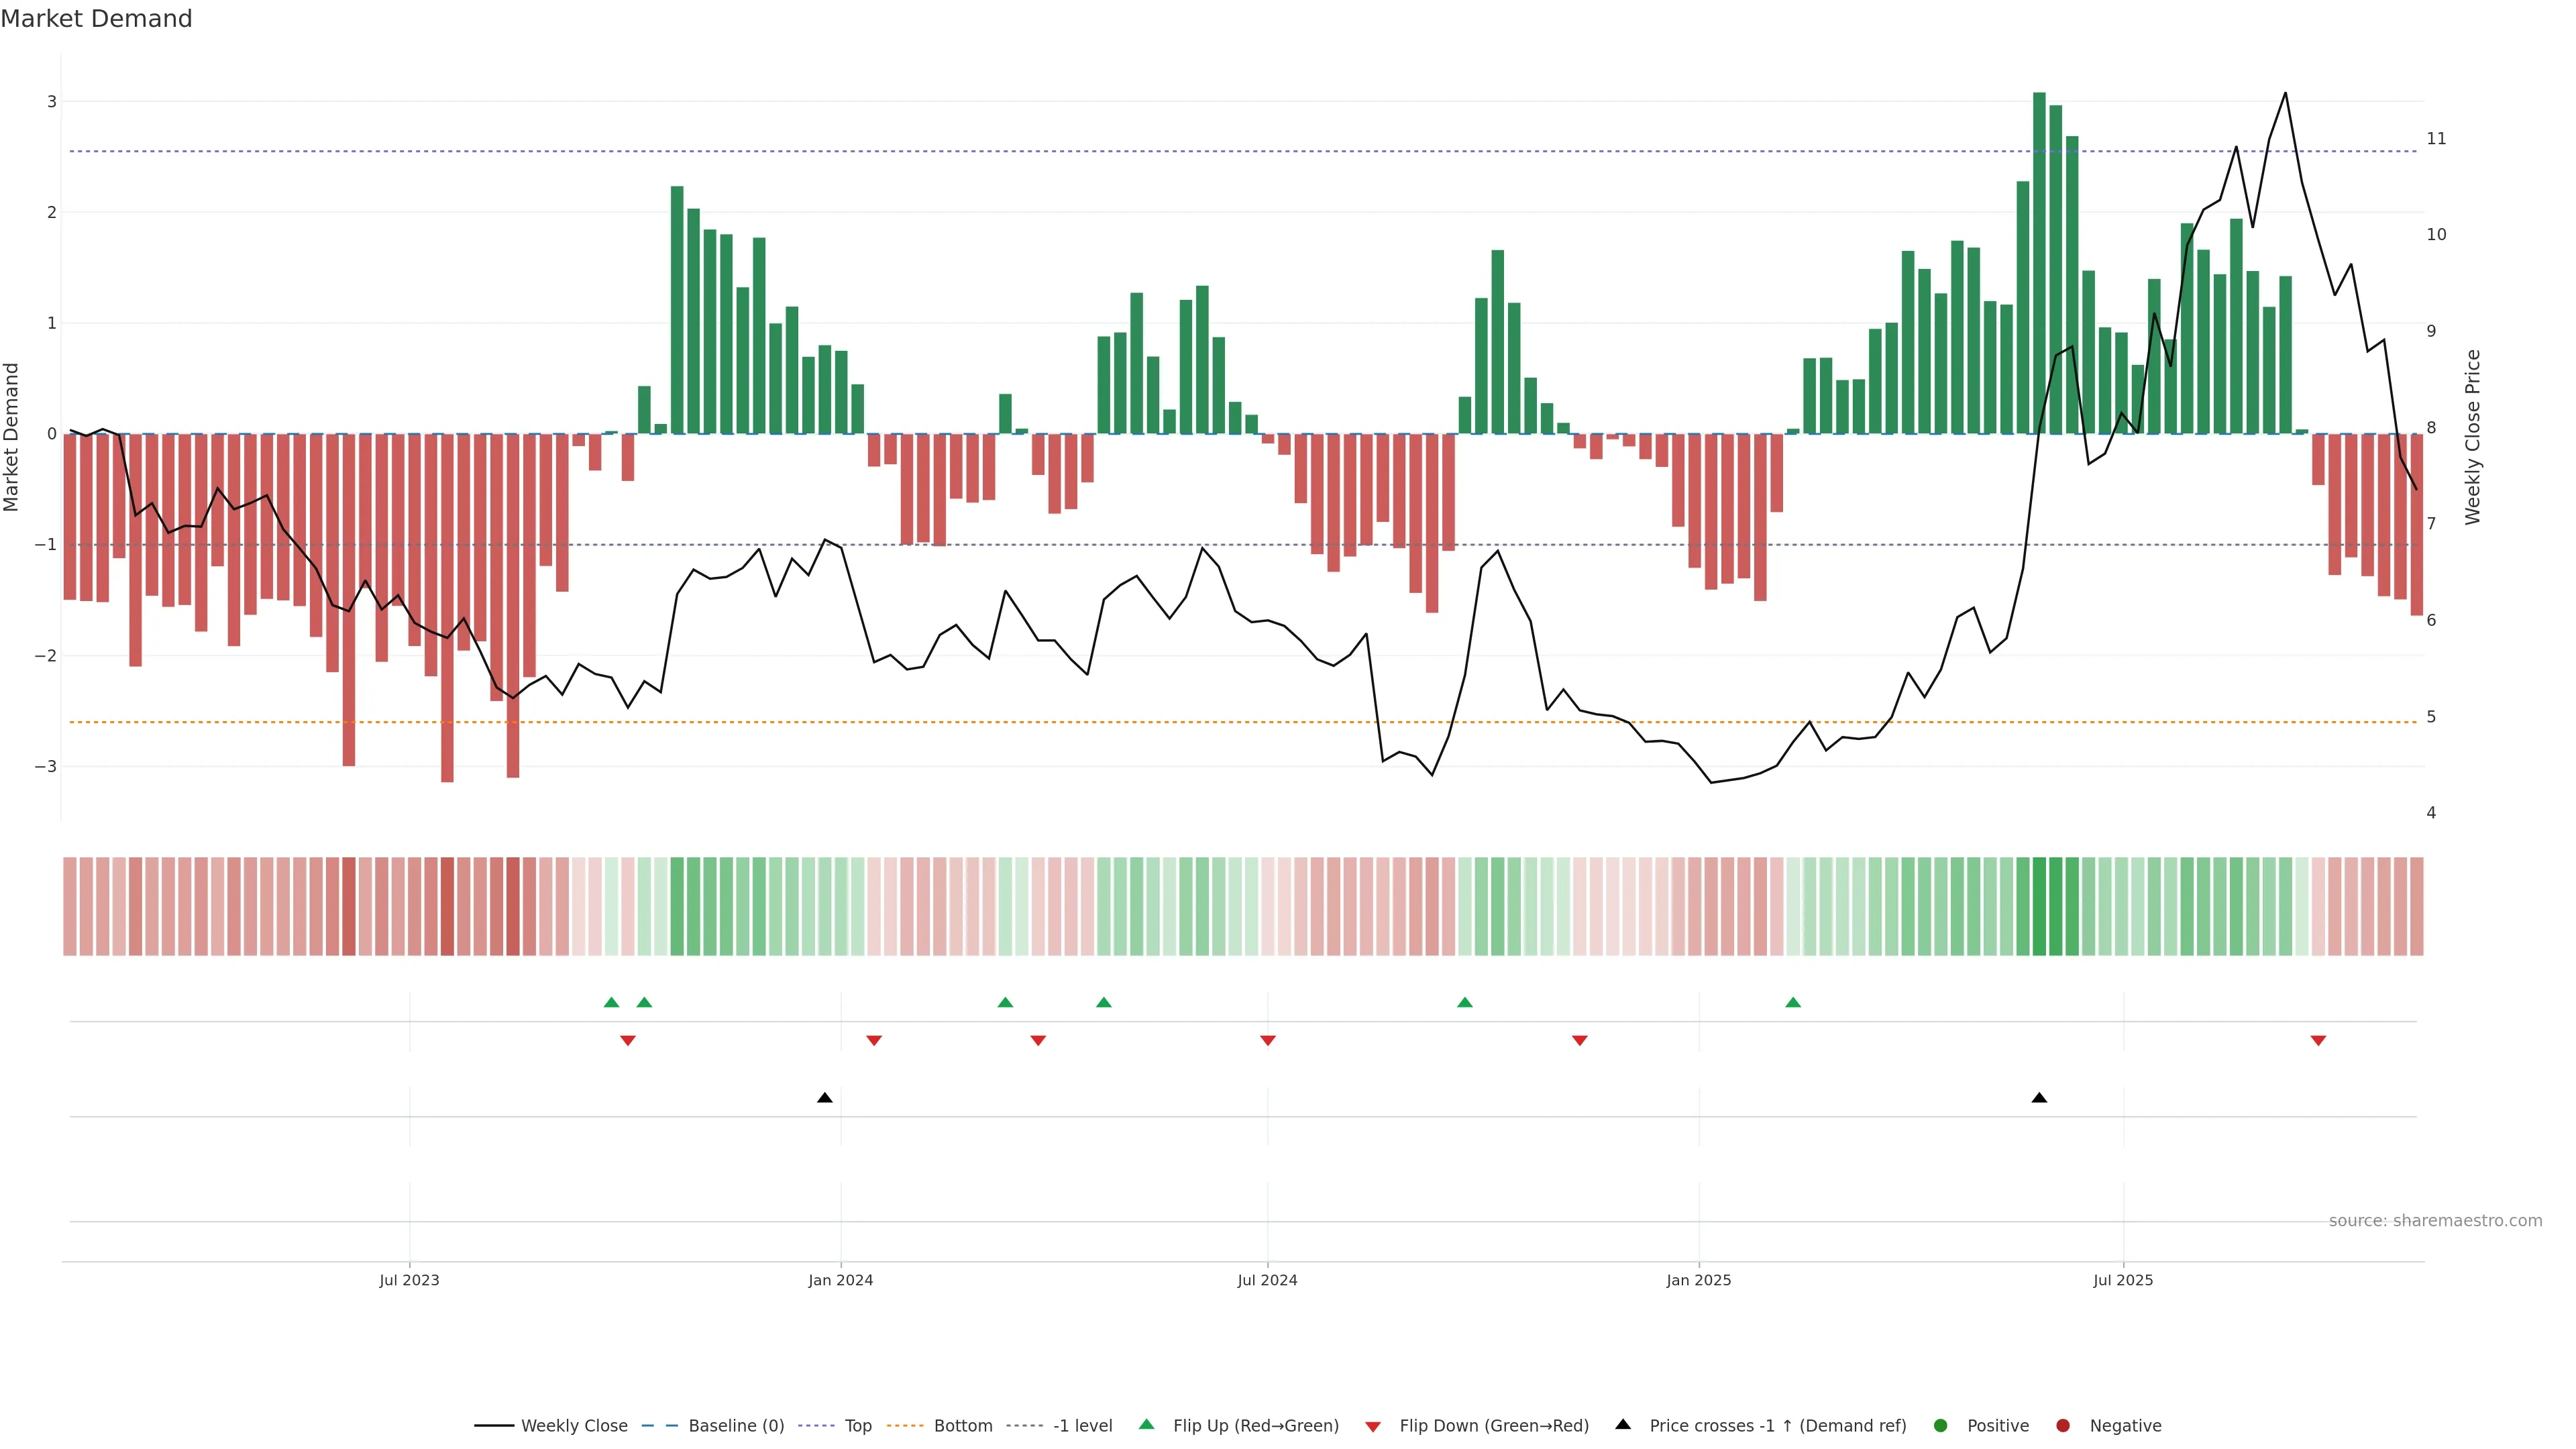Click the leftmost green Flip Up triangle marker
This screenshot has height=1449, width=2576.
coord(611,1002)
